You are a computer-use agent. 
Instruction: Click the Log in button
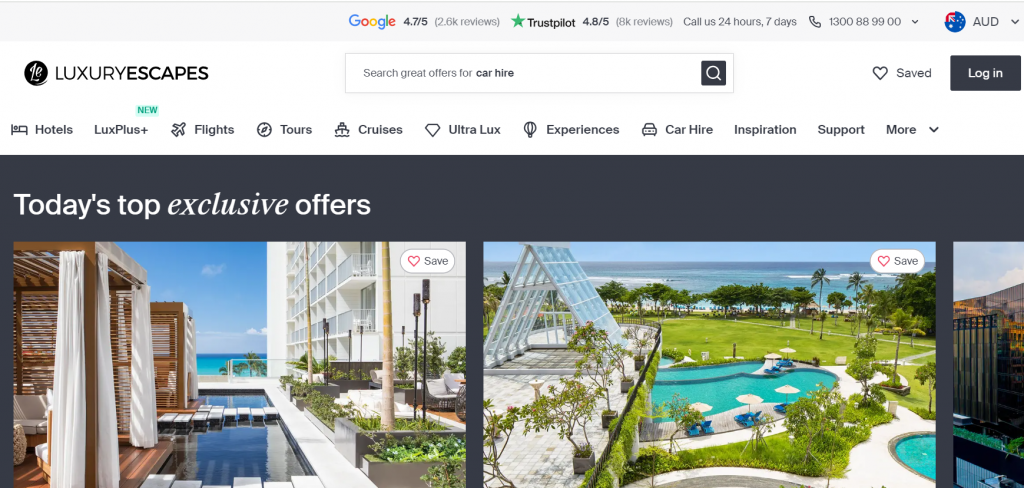[x=985, y=73]
